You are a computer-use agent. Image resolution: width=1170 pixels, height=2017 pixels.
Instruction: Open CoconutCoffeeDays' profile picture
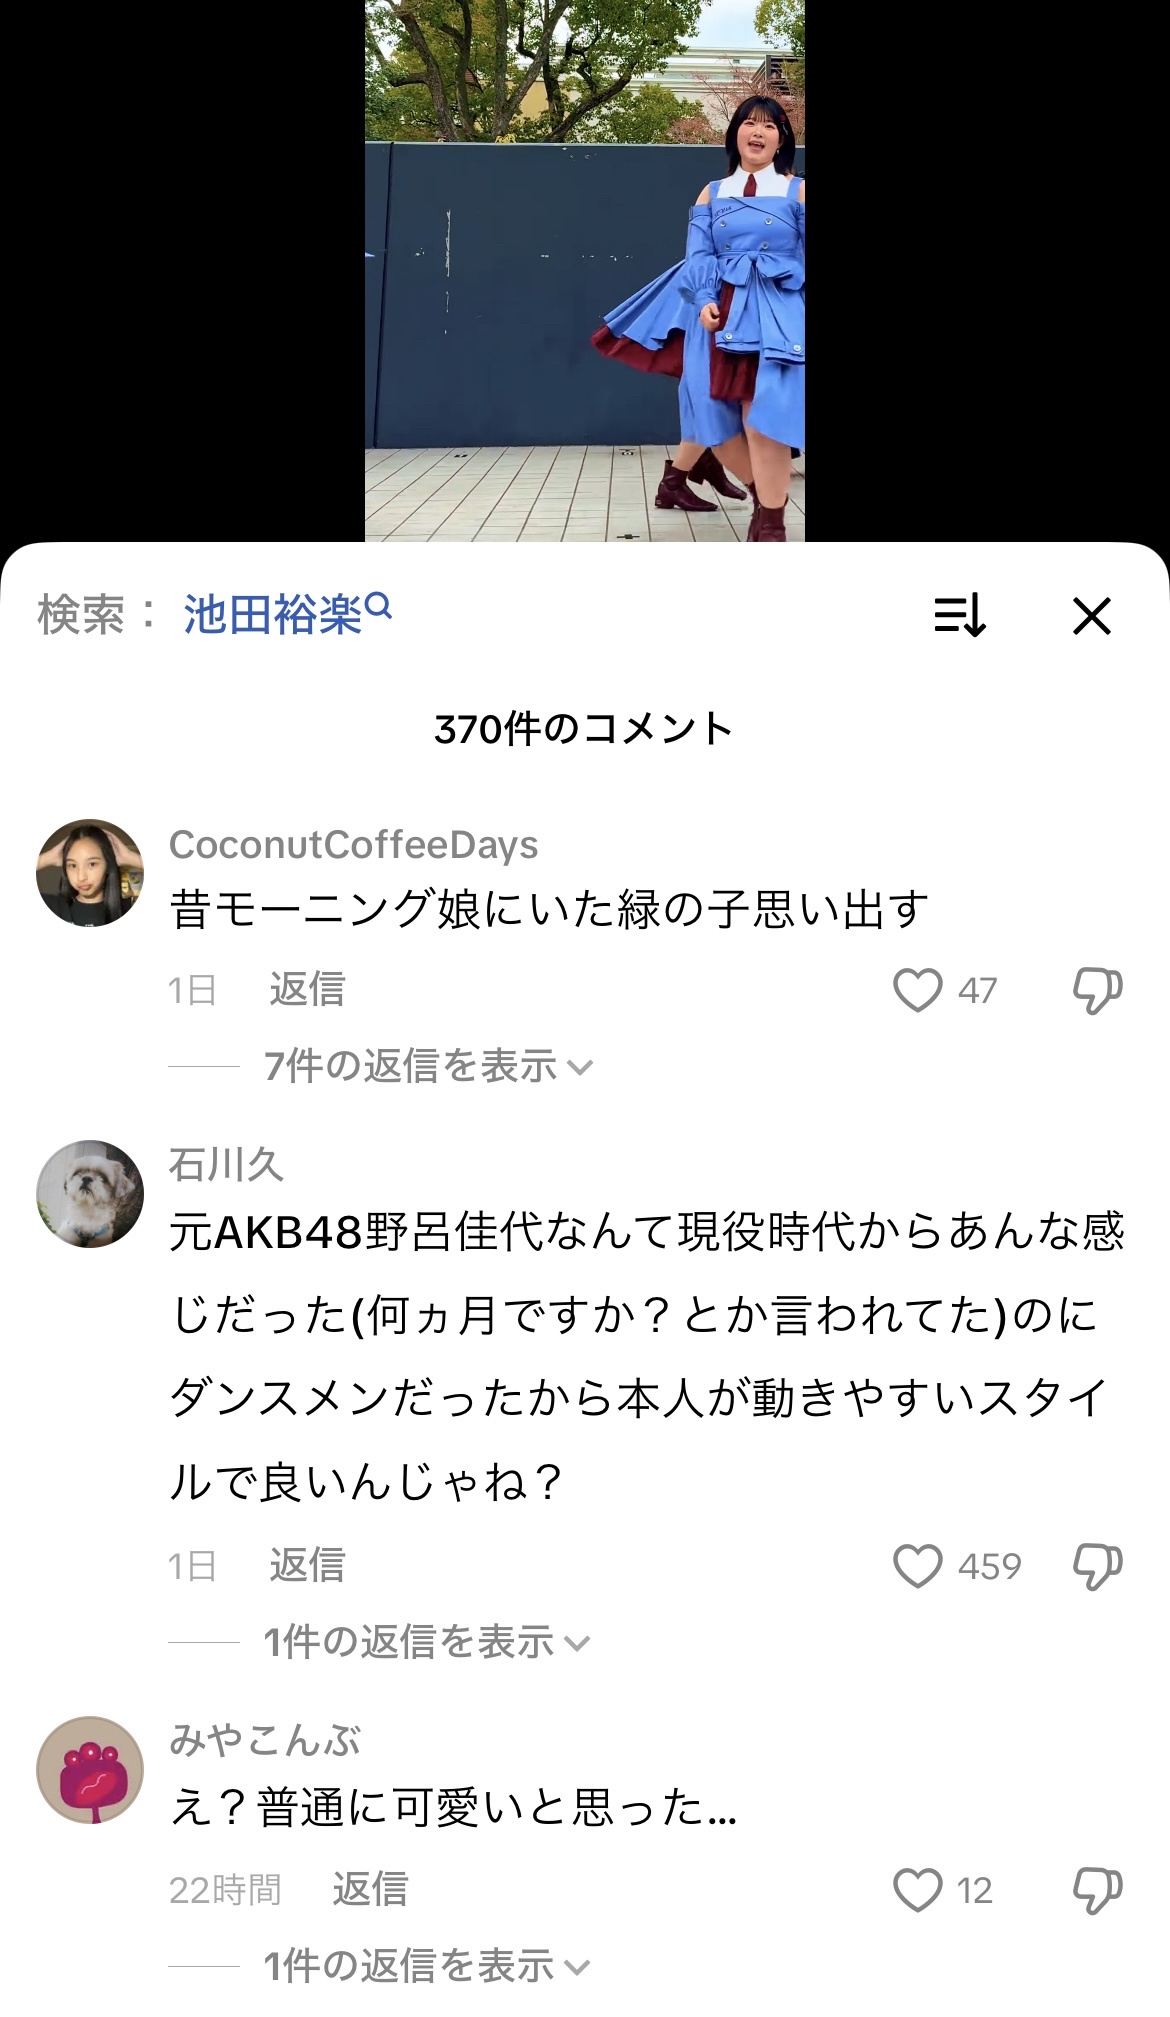tap(90, 873)
